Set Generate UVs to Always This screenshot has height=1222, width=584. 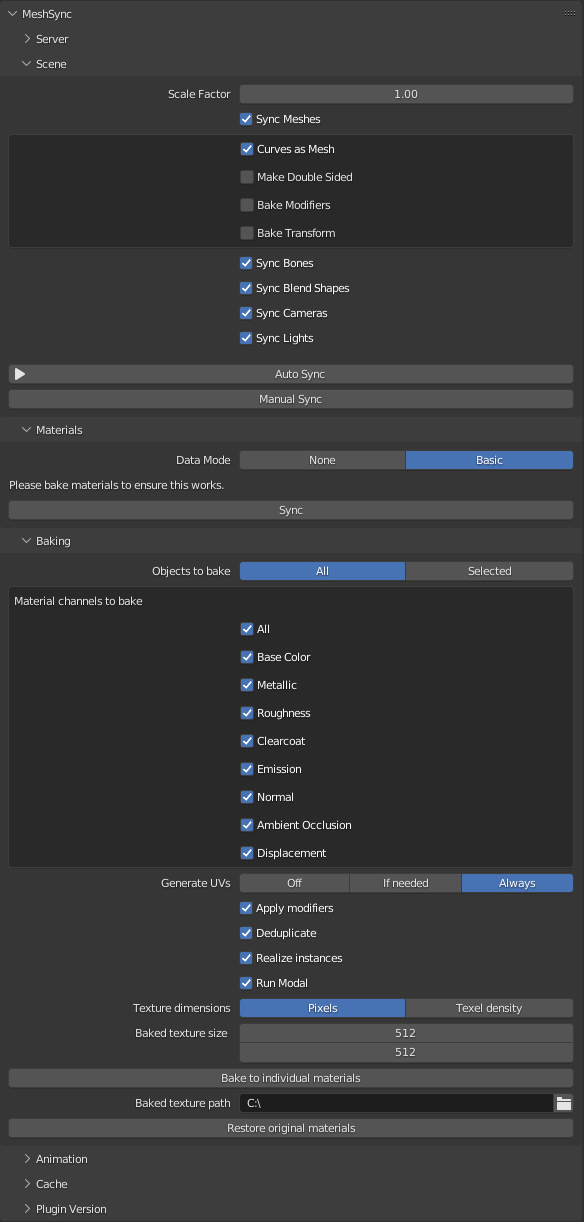517,883
